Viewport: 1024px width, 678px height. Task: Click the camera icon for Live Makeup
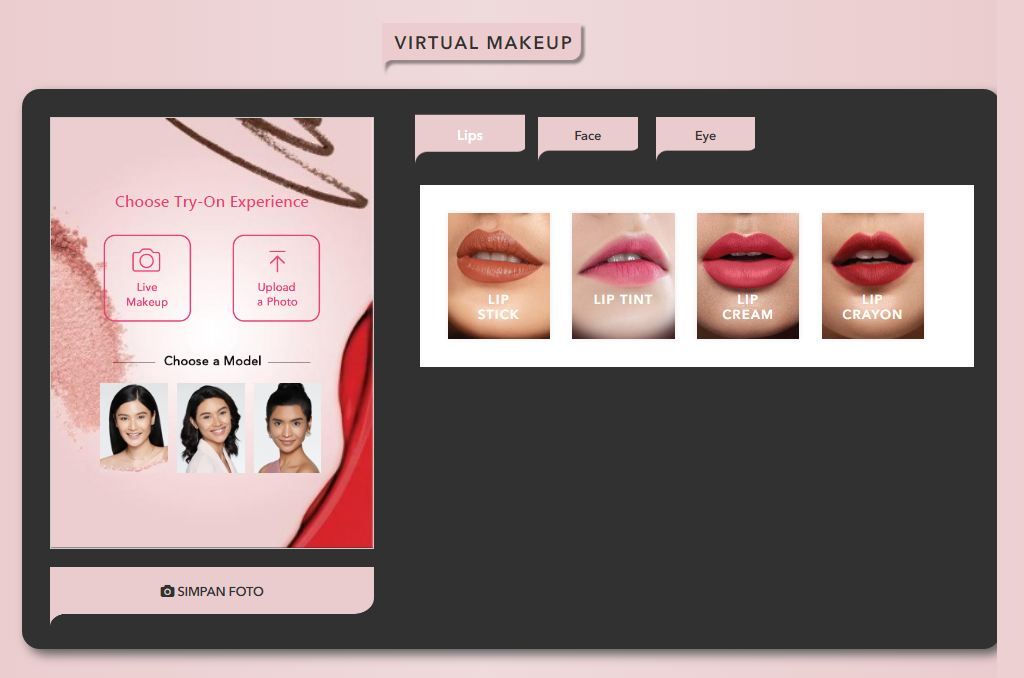(x=146, y=261)
